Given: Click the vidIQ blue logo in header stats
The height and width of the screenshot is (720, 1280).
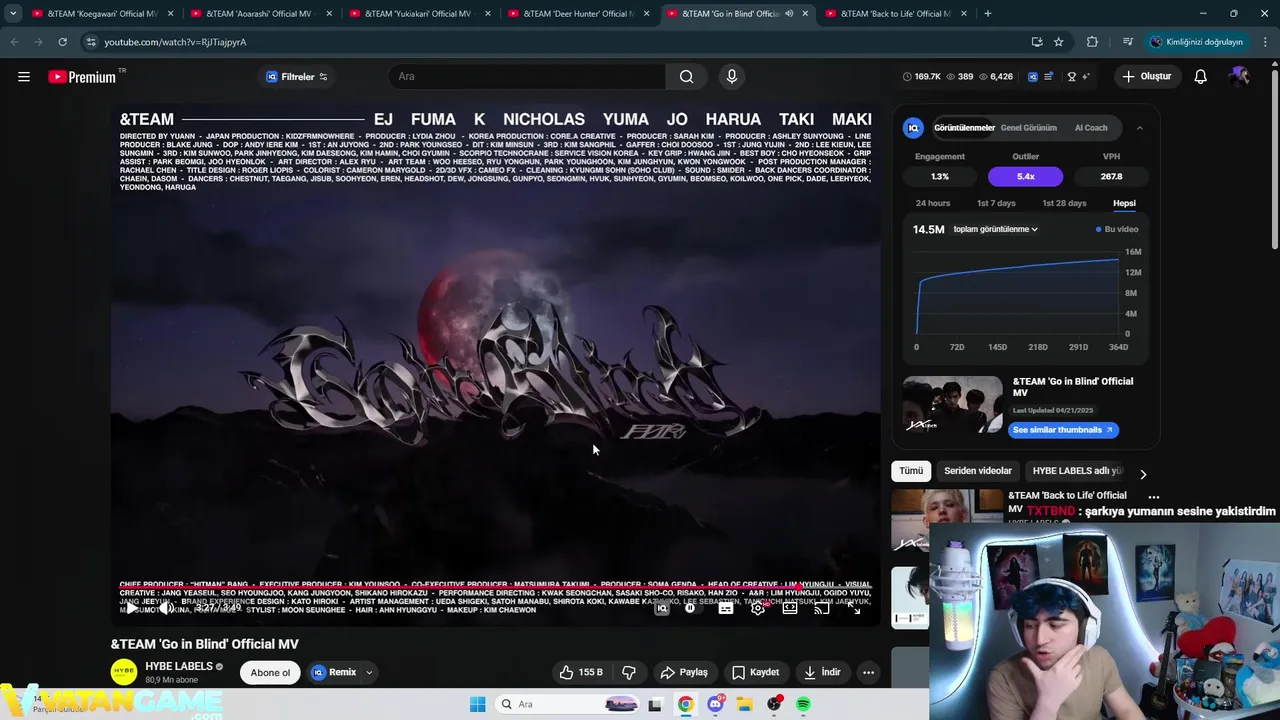Looking at the screenshot, I should [1033, 77].
